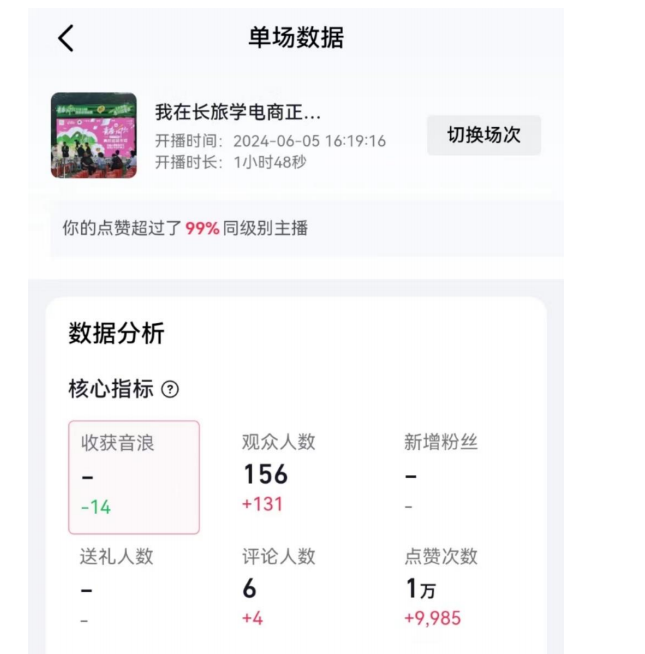Select the 收获音浪 metric card
Viewport: 645px width, 654px height.
[134, 477]
